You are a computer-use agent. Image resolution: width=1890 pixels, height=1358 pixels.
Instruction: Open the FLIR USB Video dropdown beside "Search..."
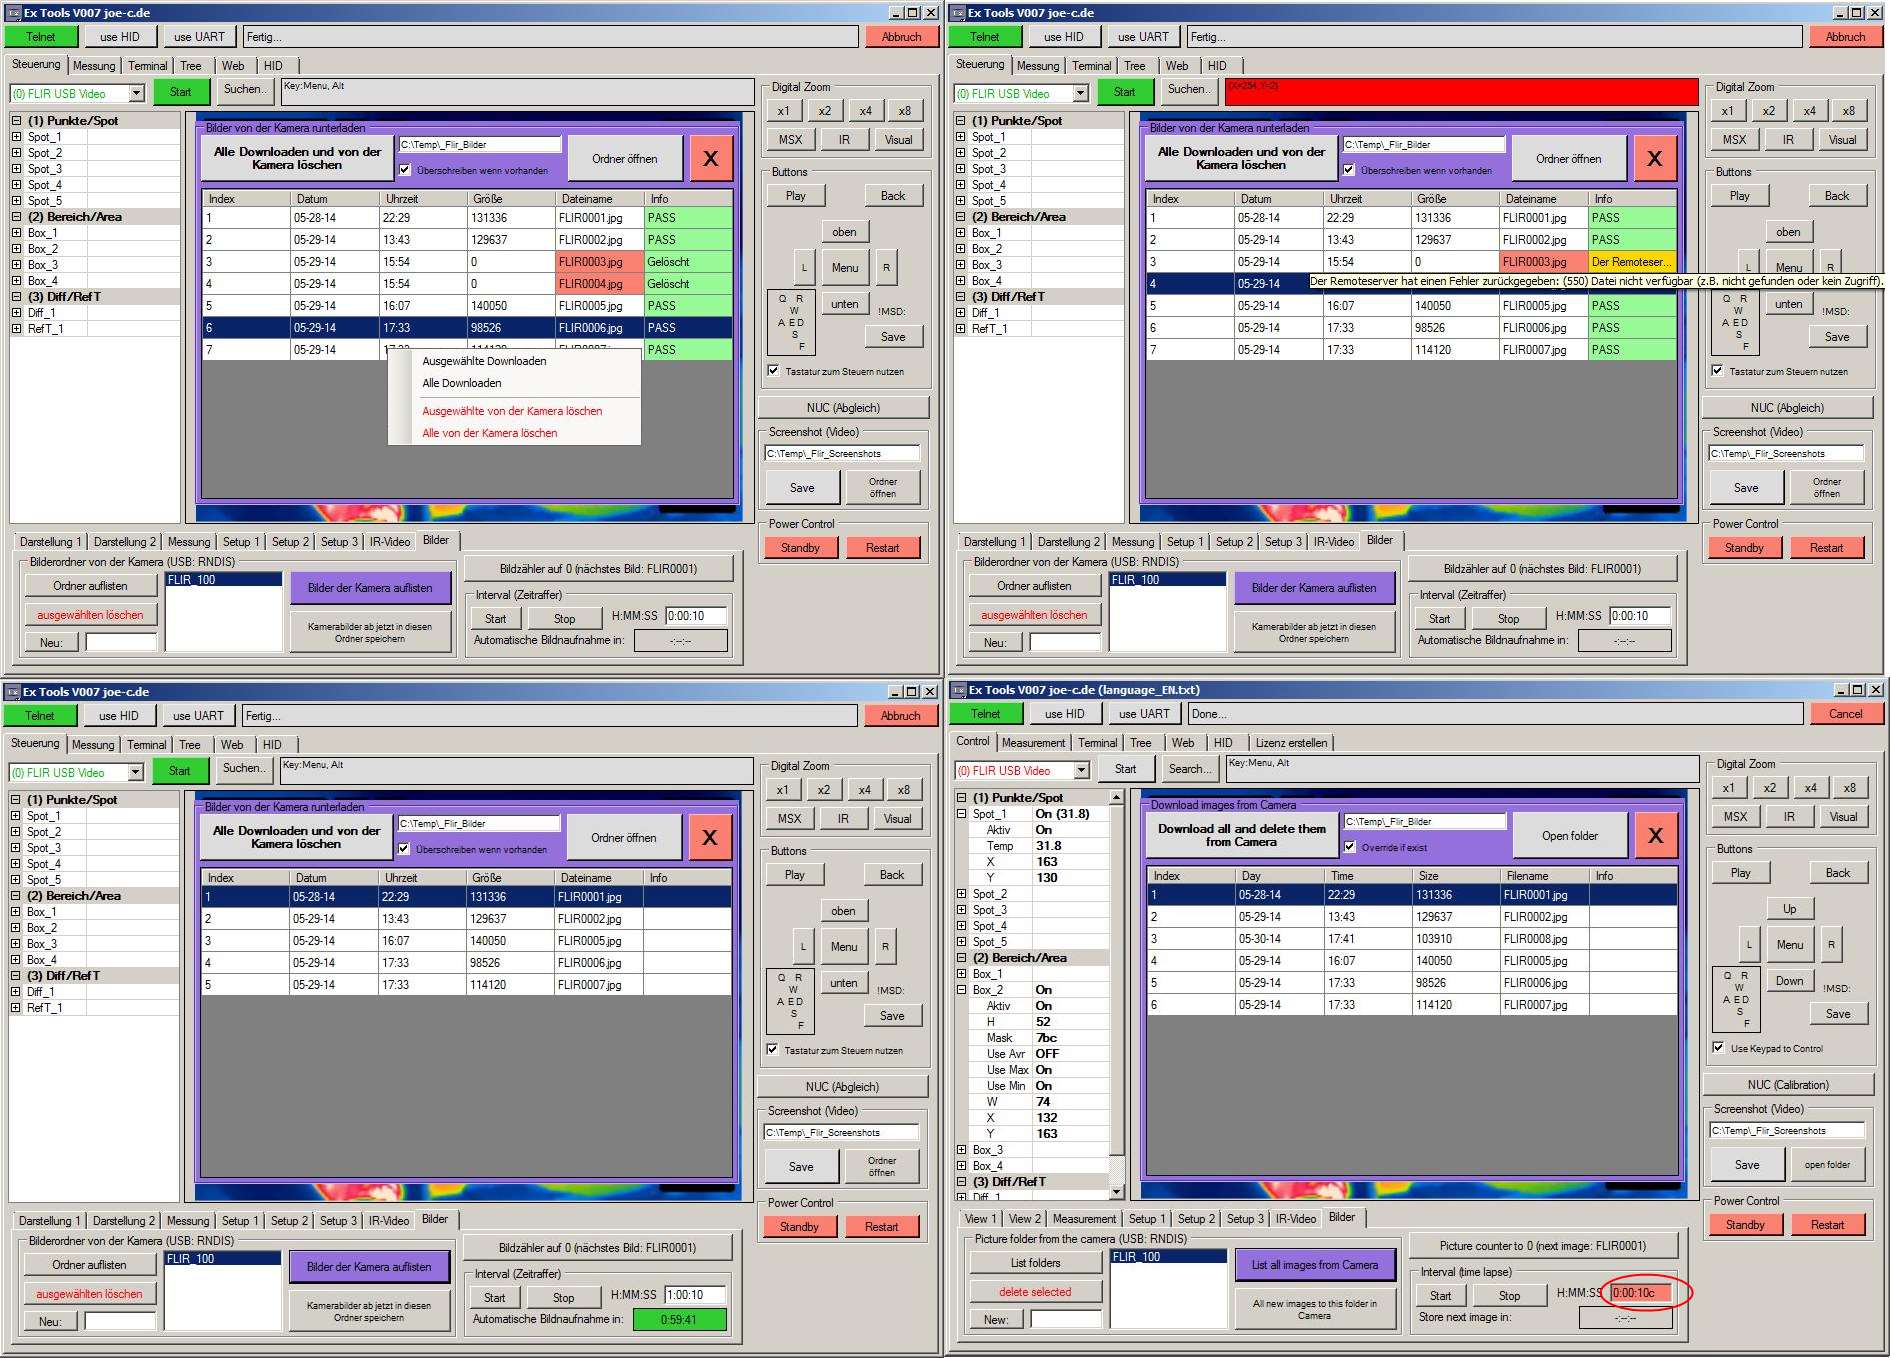[x=1081, y=770]
